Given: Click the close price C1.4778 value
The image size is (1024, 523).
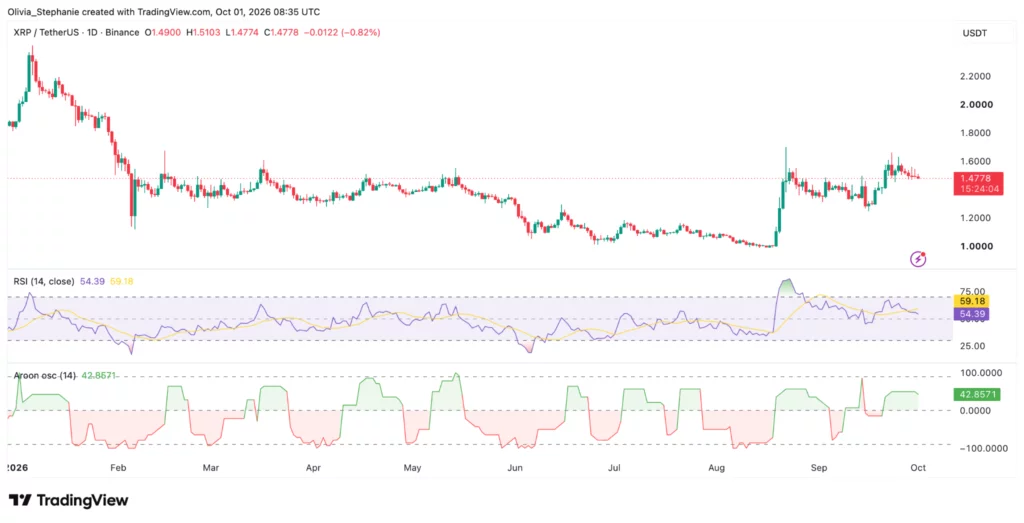Looking at the screenshot, I should (281, 32).
